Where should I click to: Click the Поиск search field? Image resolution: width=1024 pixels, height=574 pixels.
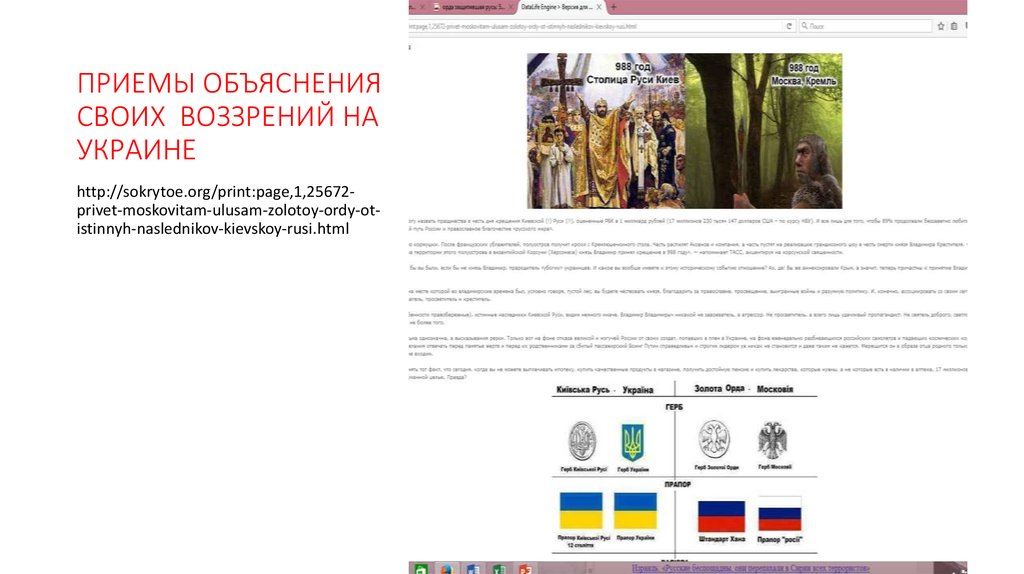pos(865,26)
